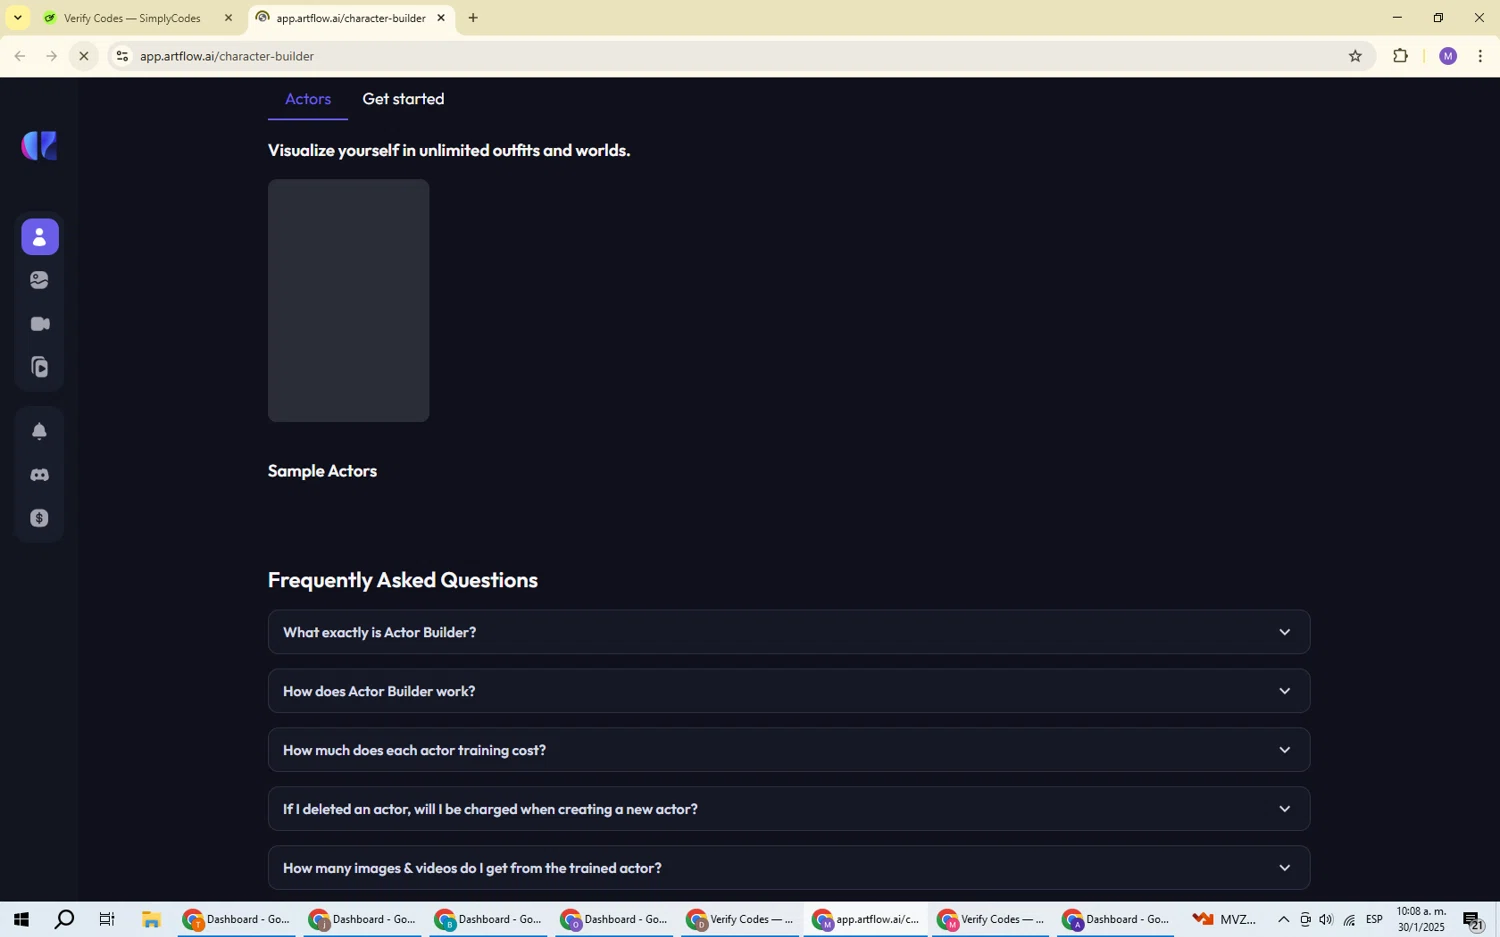
Task: Open the Artflow logo home link
Action: pos(40,146)
